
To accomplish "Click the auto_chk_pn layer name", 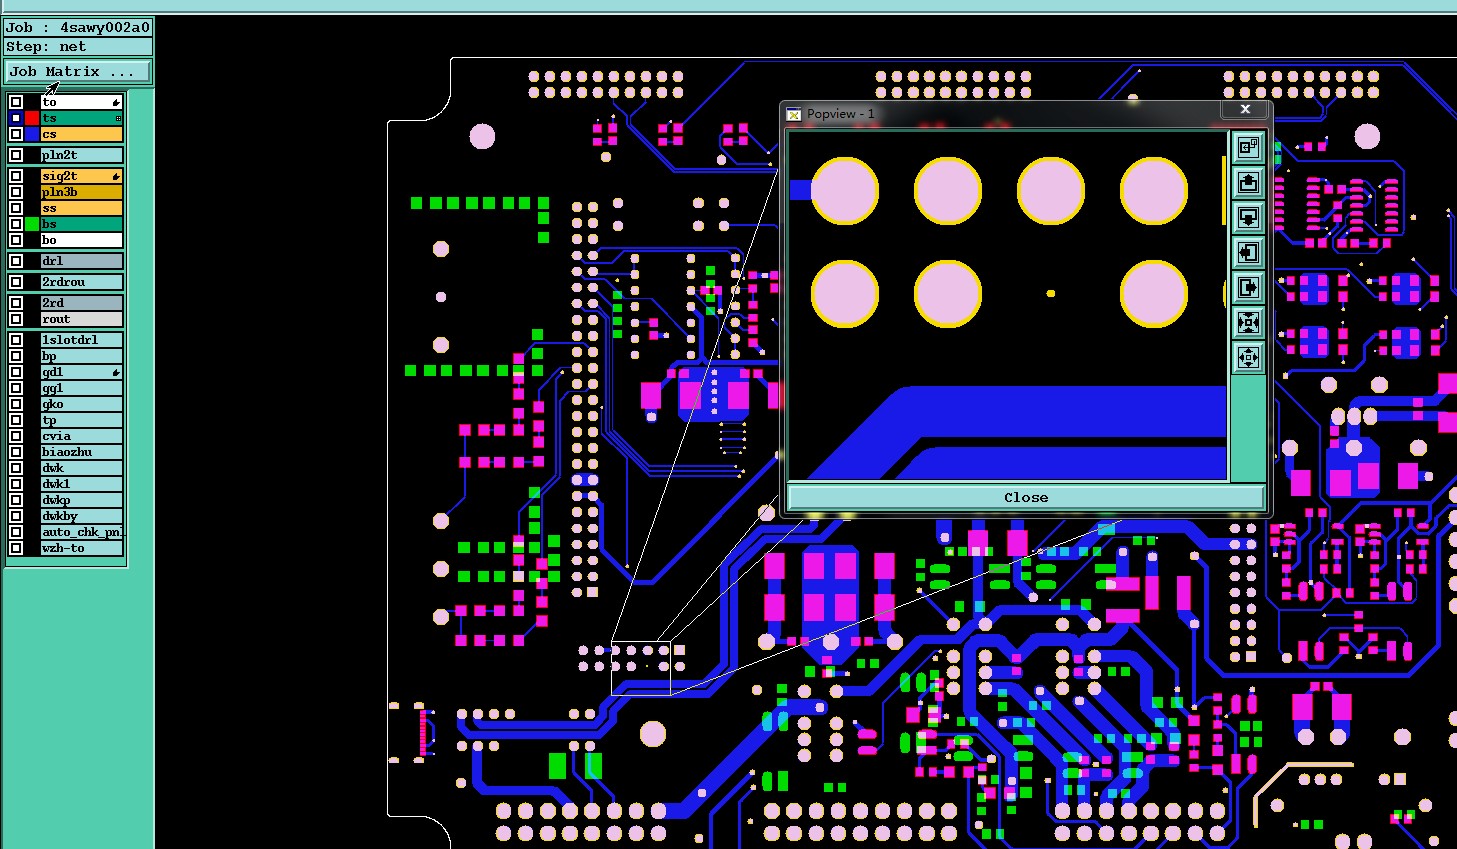I will (82, 532).
